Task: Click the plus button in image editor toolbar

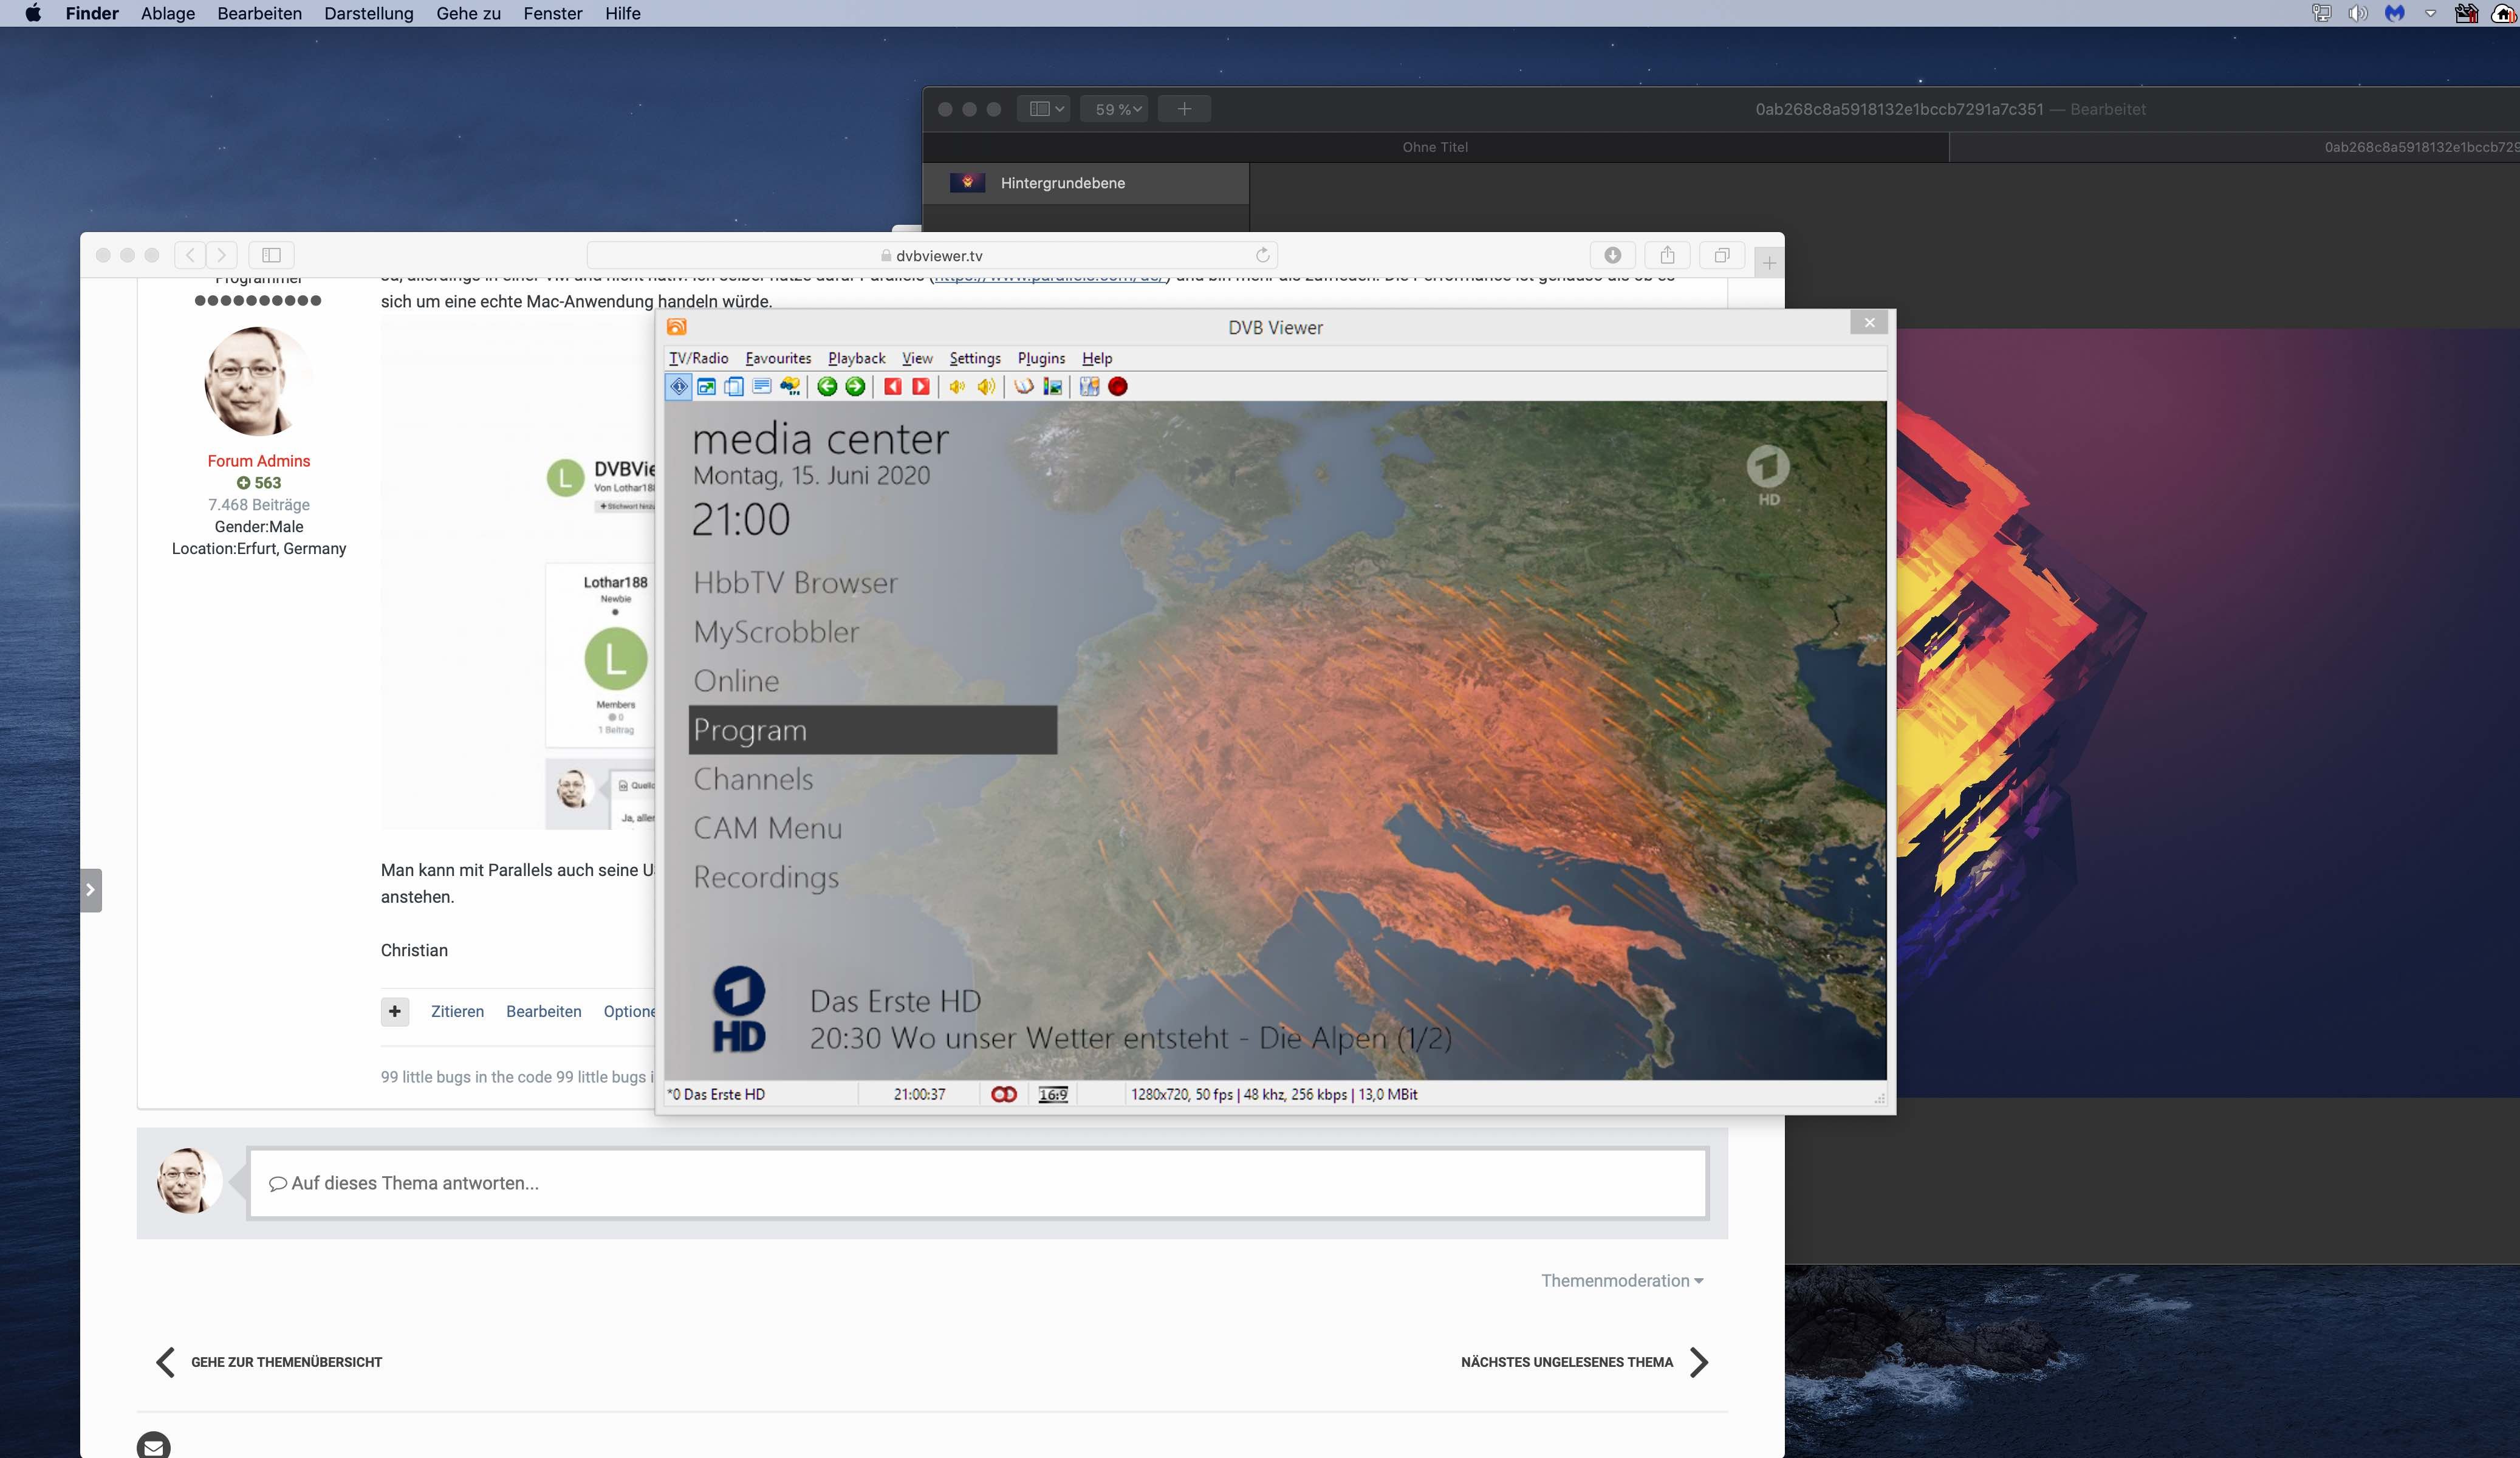Action: (x=1184, y=109)
